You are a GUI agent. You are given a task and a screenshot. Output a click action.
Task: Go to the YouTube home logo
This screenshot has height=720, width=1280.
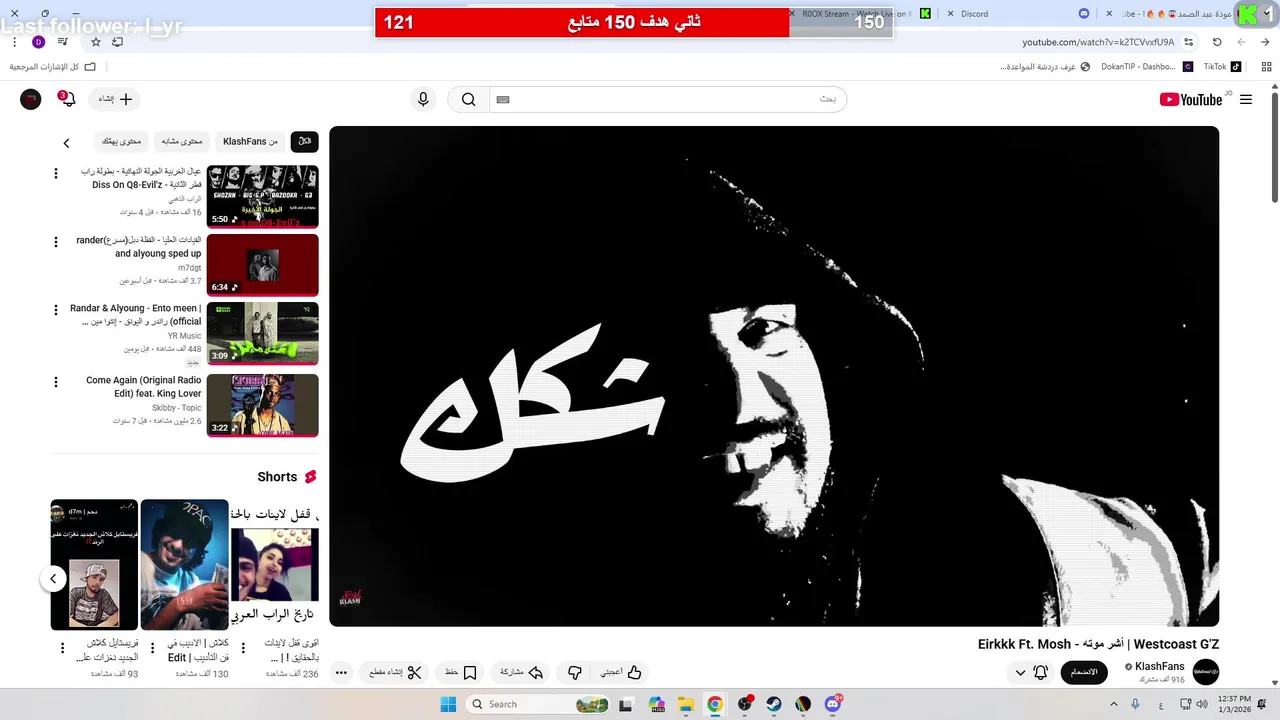[x=1191, y=99]
